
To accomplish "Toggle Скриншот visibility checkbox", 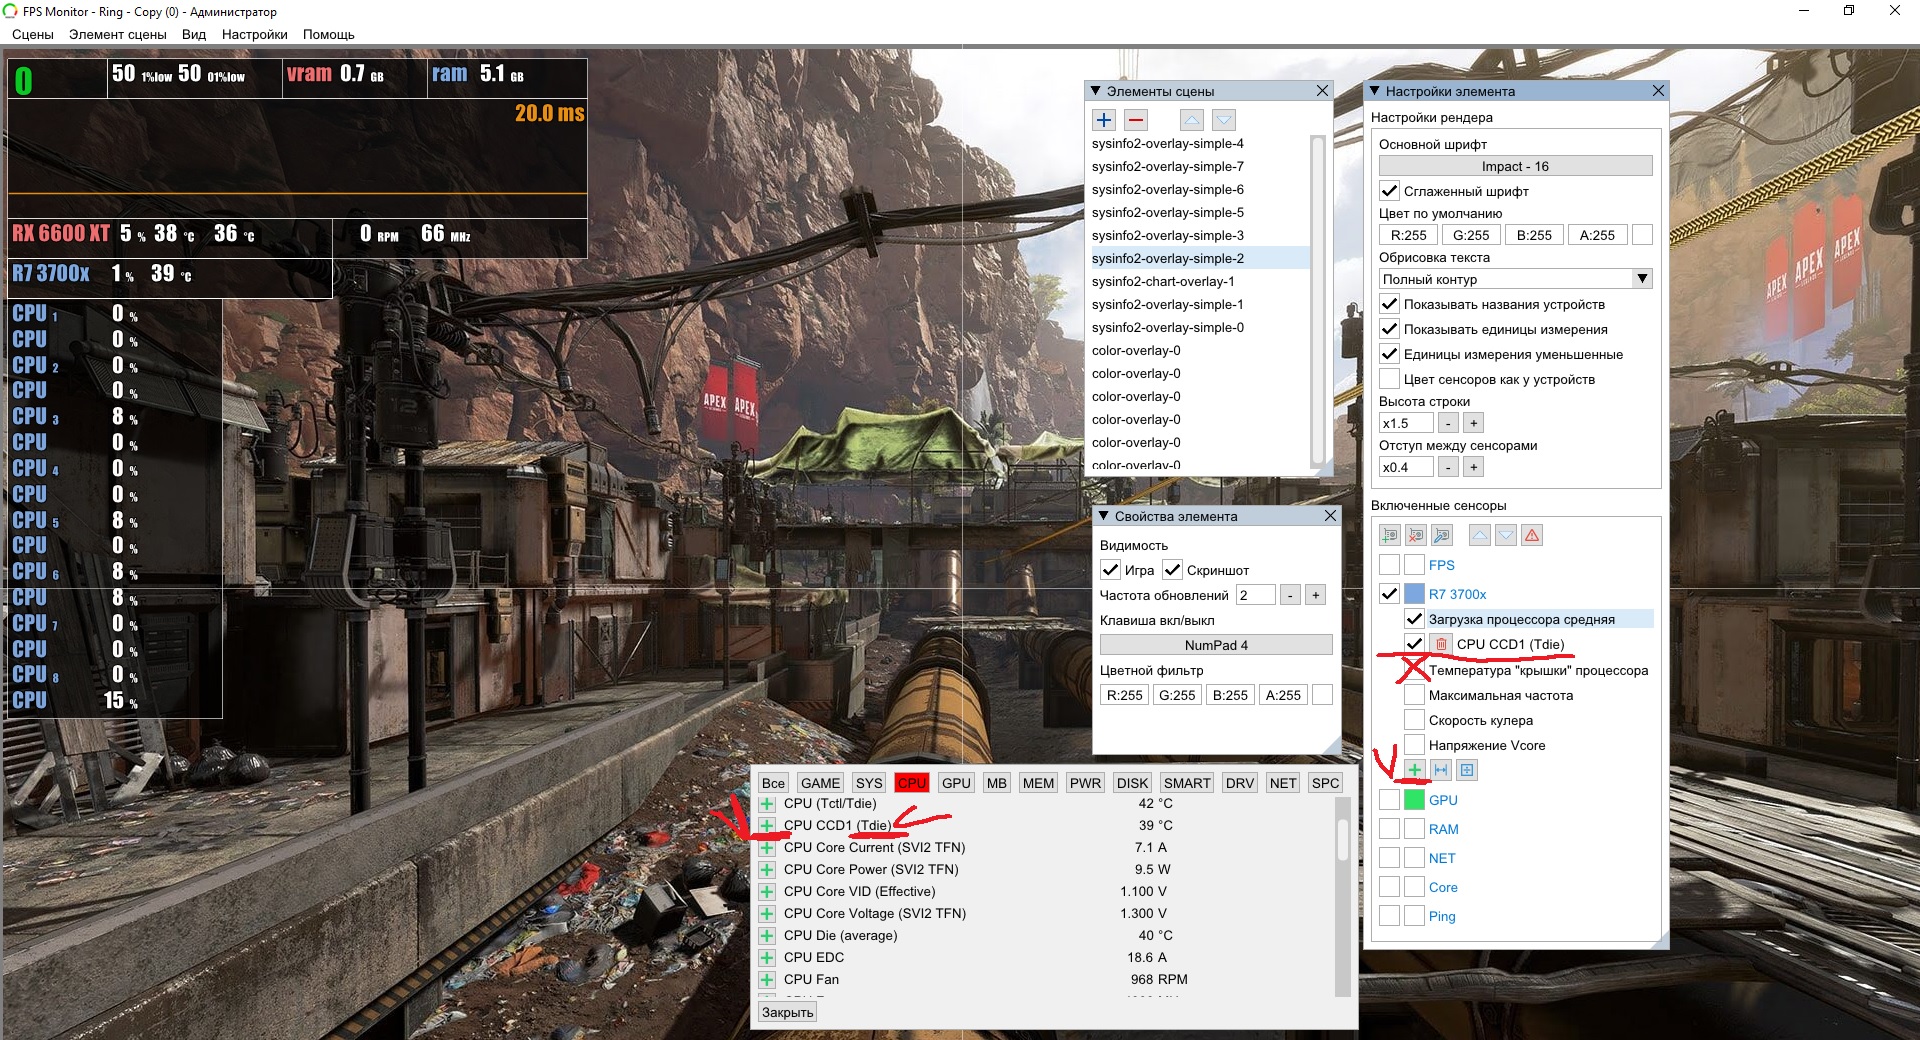I will [x=1172, y=570].
